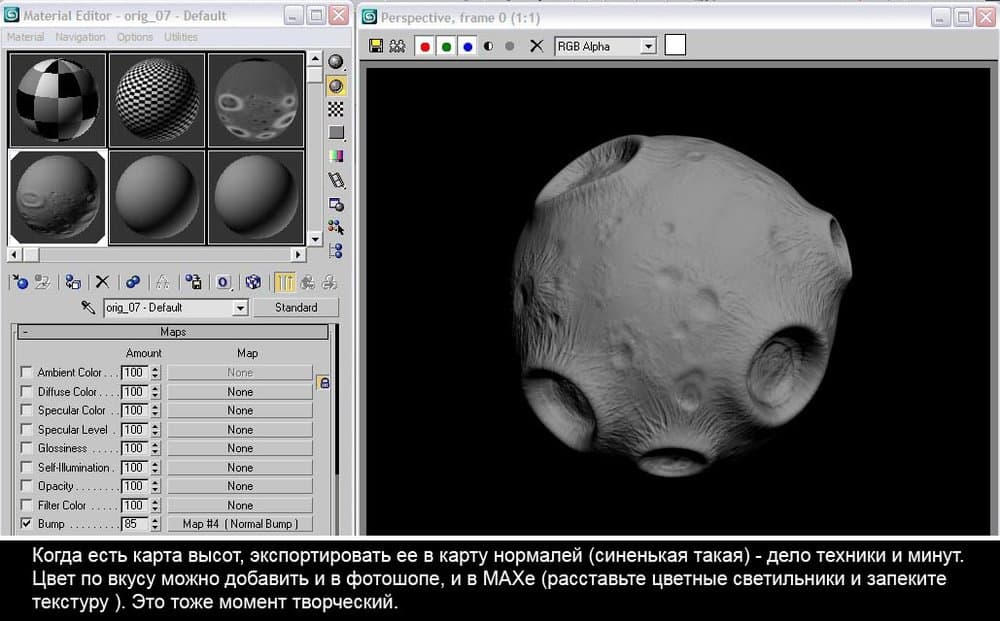Toggle the Backlight icon in side toolbar
The height and width of the screenshot is (621, 1000).
click(337, 86)
